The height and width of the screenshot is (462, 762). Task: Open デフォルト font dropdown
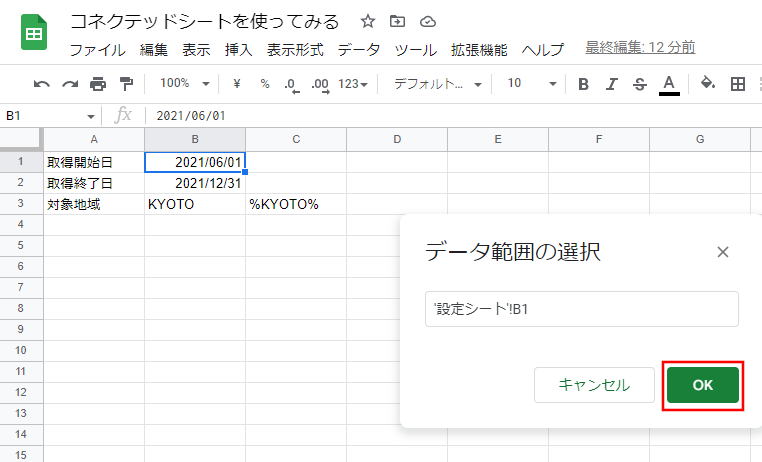coord(437,84)
